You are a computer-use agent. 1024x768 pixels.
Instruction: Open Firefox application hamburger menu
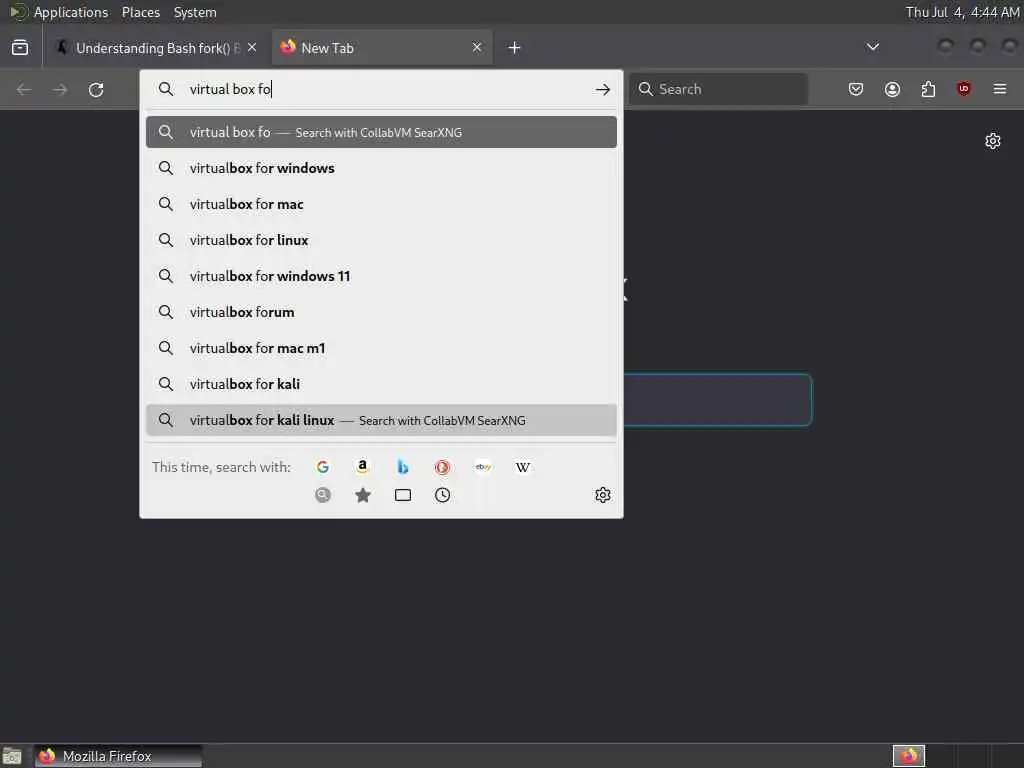(x=1000, y=89)
